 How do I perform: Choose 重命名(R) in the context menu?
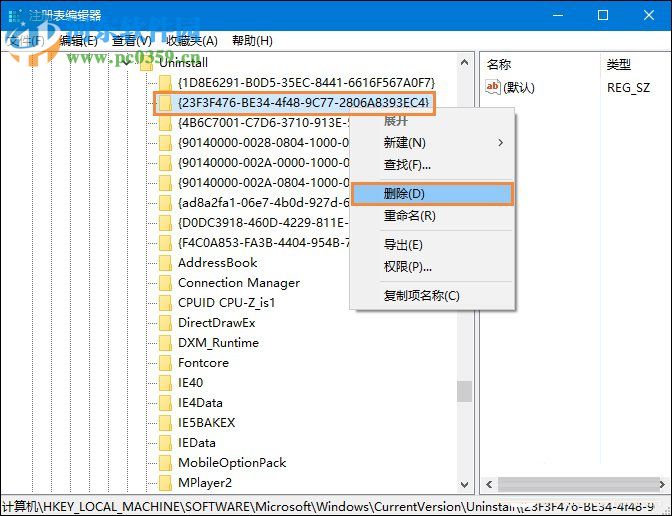(432, 216)
